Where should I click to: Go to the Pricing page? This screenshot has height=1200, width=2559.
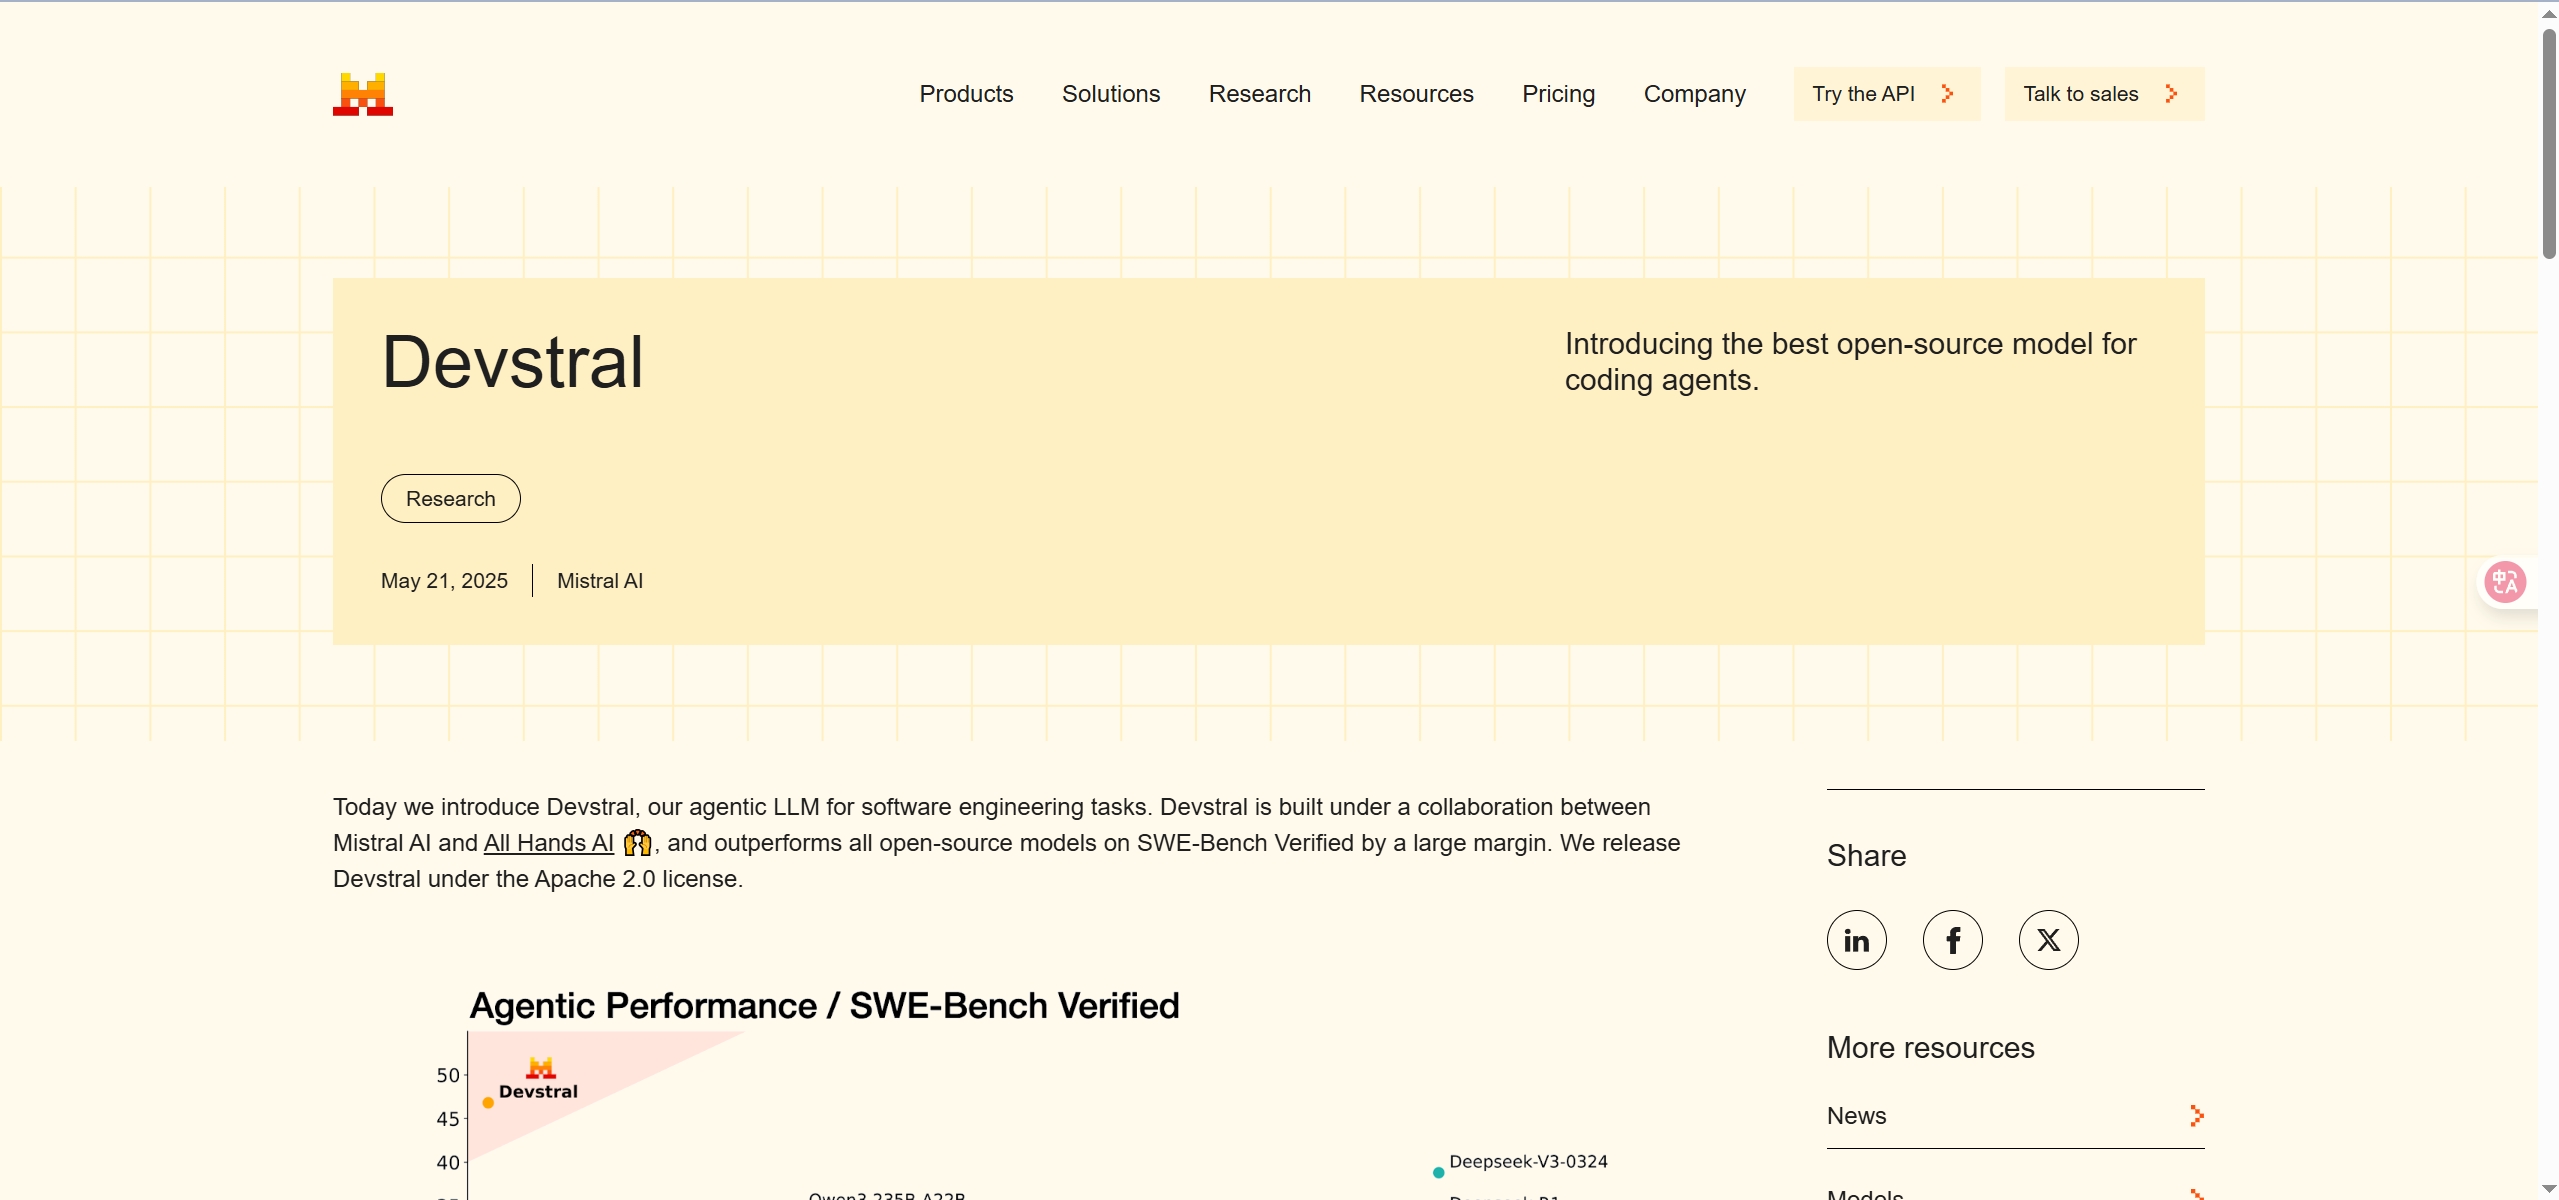point(1558,94)
